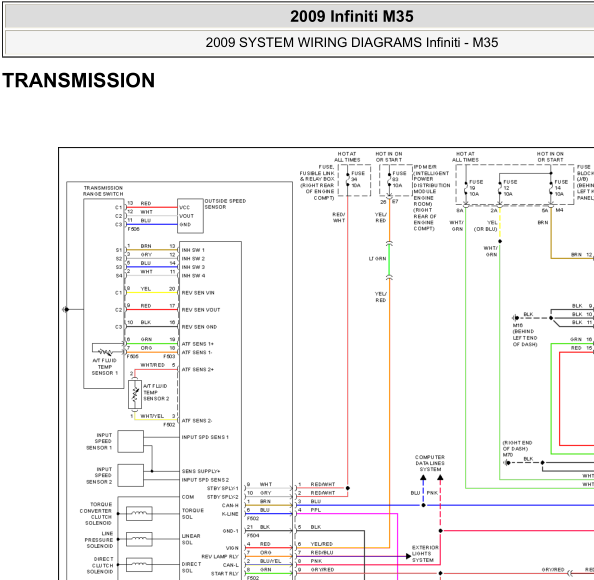
Task: Click the "SENS SUPPLY+" terminal label
Action: [201, 471]
